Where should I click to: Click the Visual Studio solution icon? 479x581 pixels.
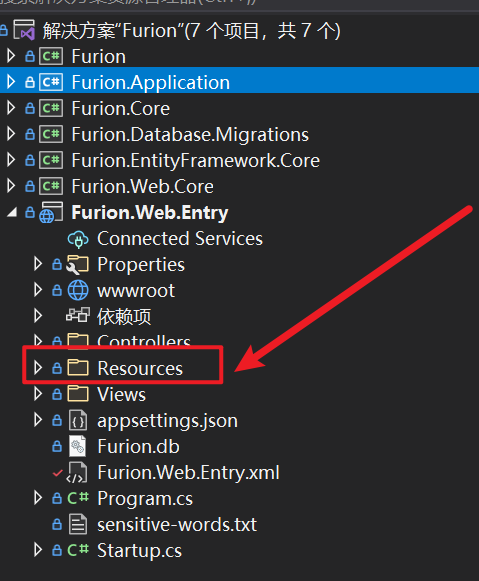pyautogui.click(x=24, y=30)
